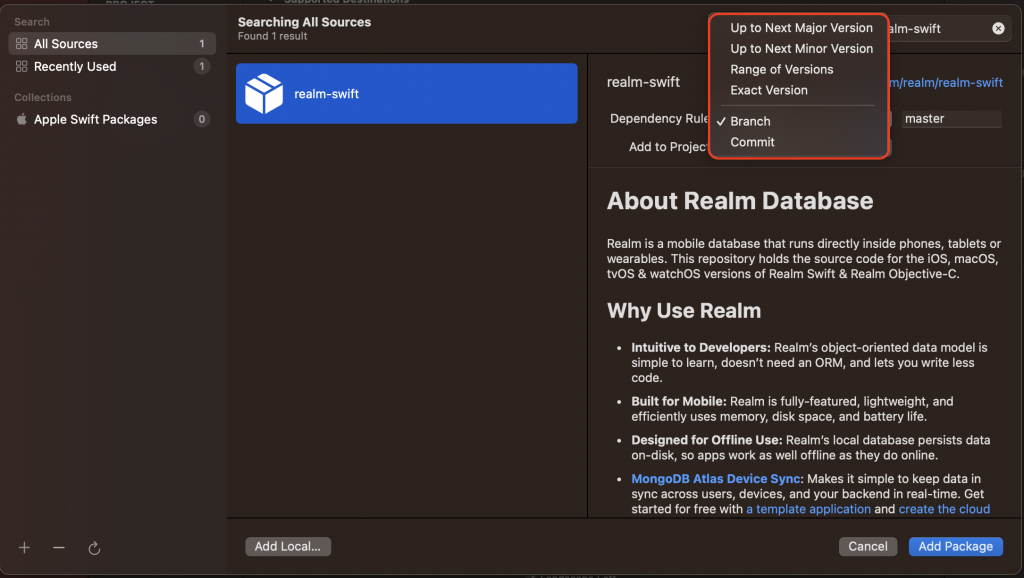The image size is (1024, 578).
Task: Clear the search field text
Action: (x=998, y=28)
